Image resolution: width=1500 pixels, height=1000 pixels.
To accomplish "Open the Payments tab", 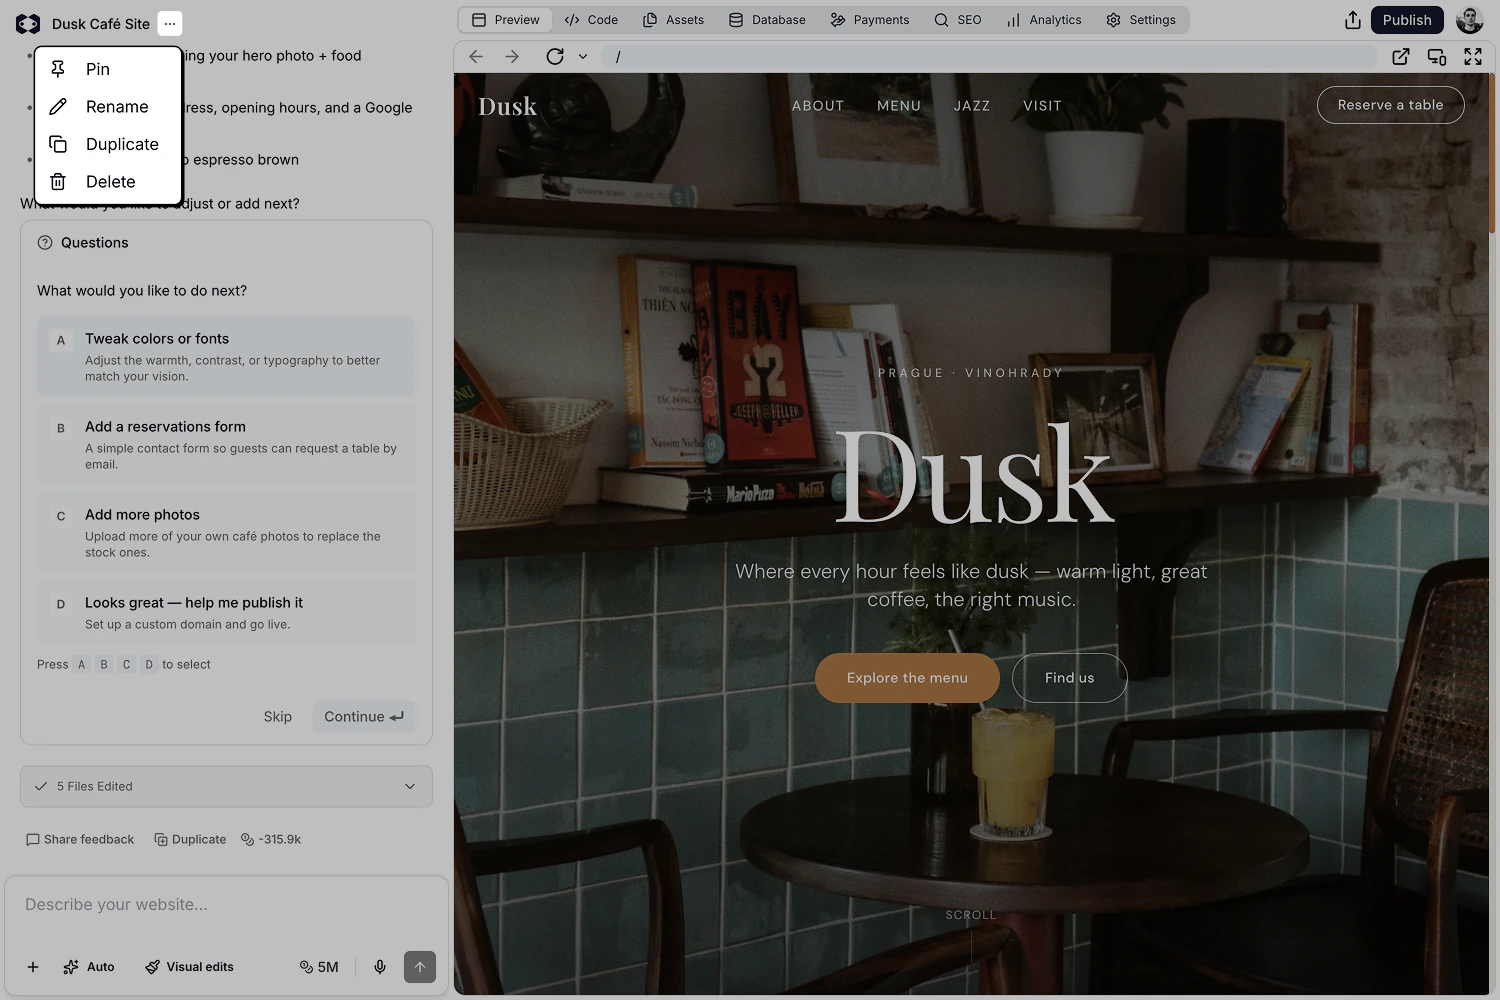I will pyautogui.click(x=870, y=20).
